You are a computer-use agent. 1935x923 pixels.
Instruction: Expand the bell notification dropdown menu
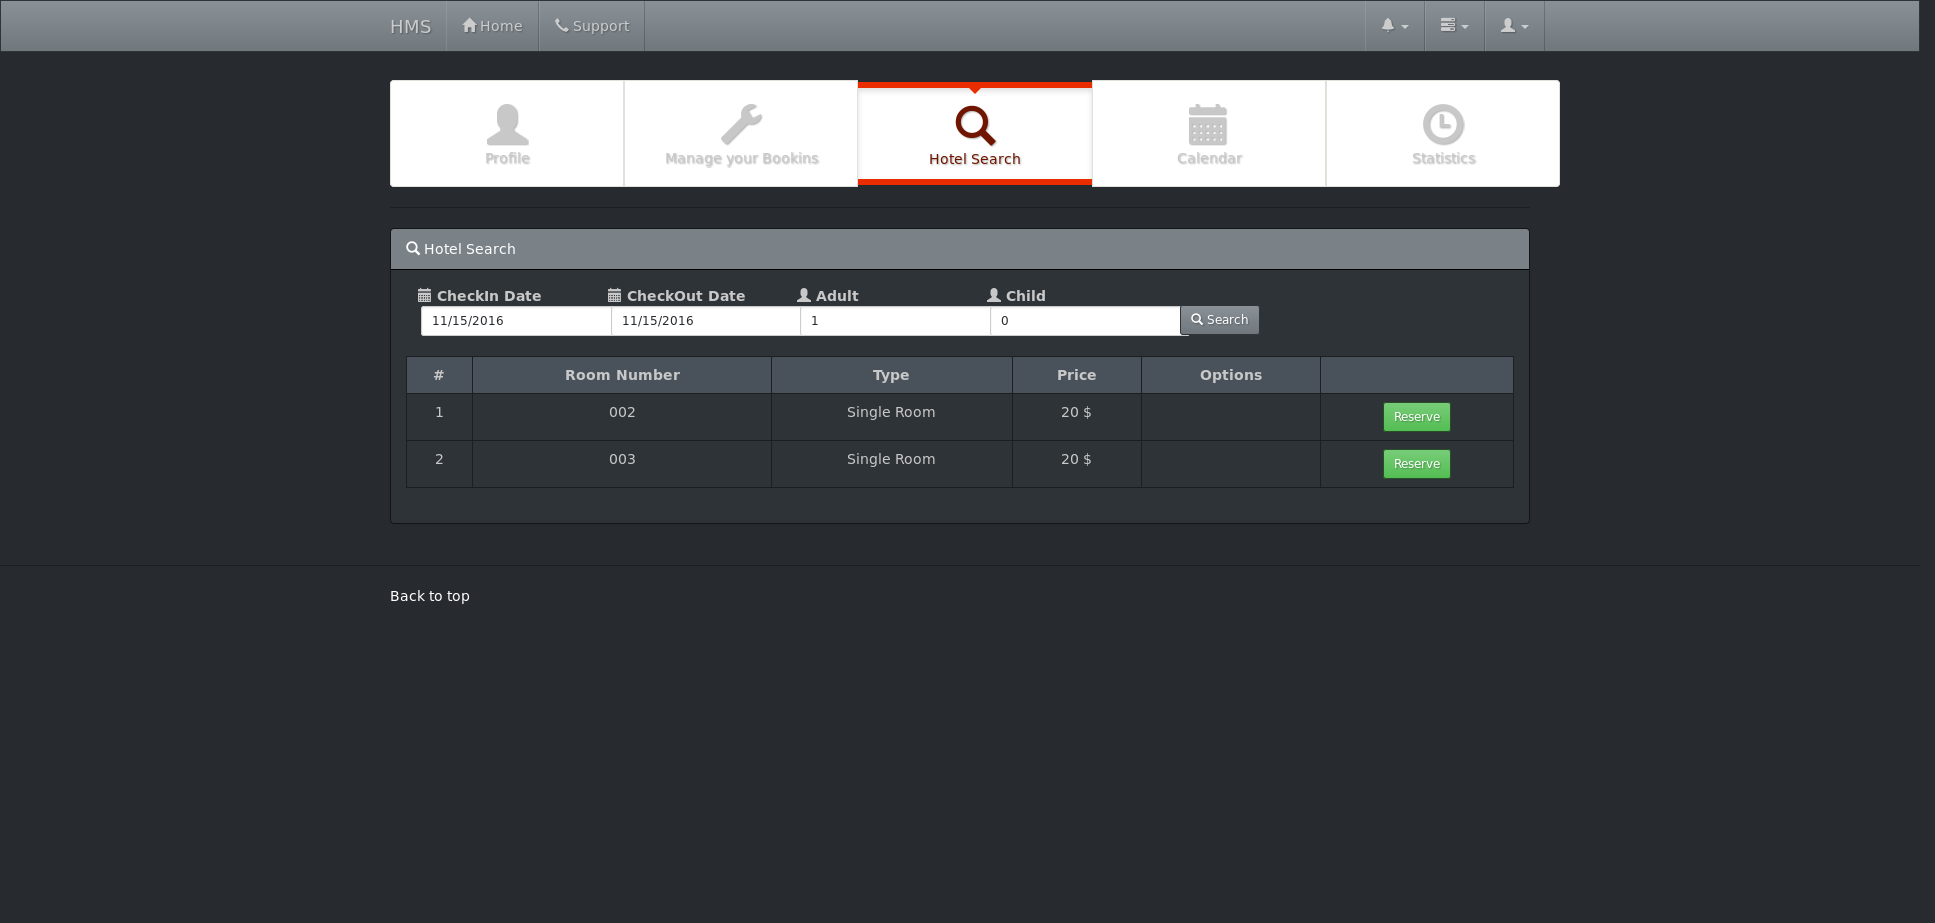(x=1394, y=25)
